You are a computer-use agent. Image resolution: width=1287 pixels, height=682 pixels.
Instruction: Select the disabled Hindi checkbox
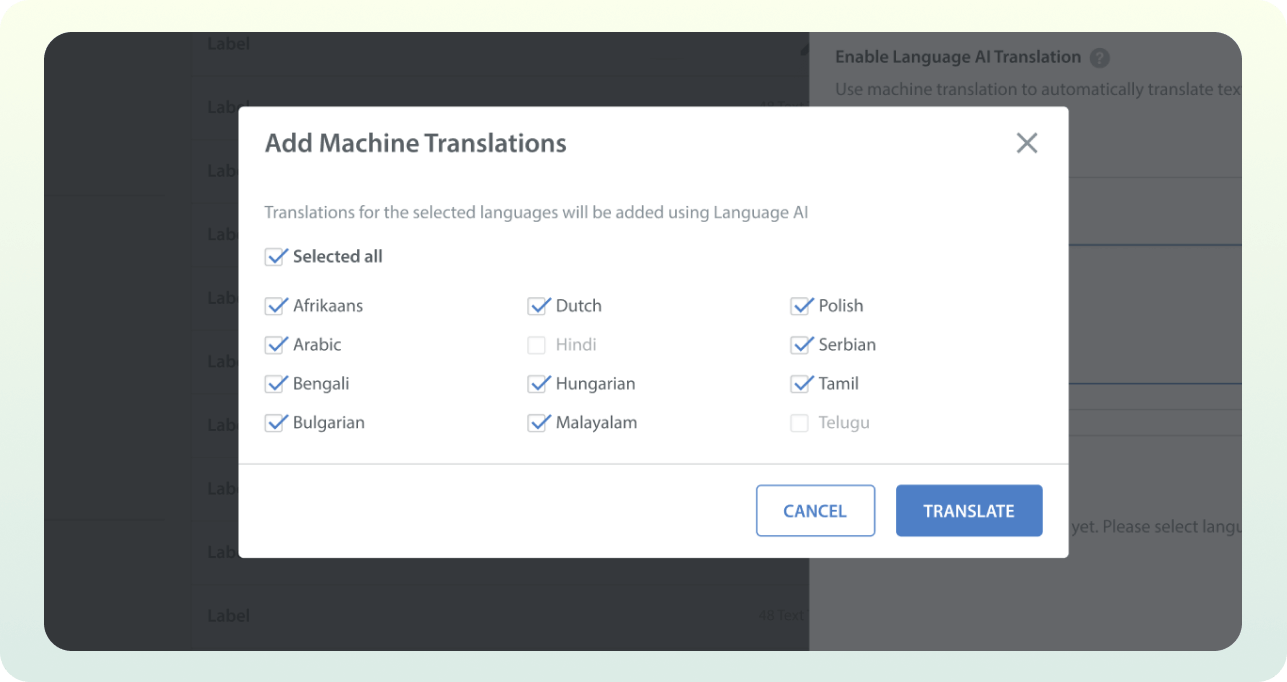[x=539, y=345]
